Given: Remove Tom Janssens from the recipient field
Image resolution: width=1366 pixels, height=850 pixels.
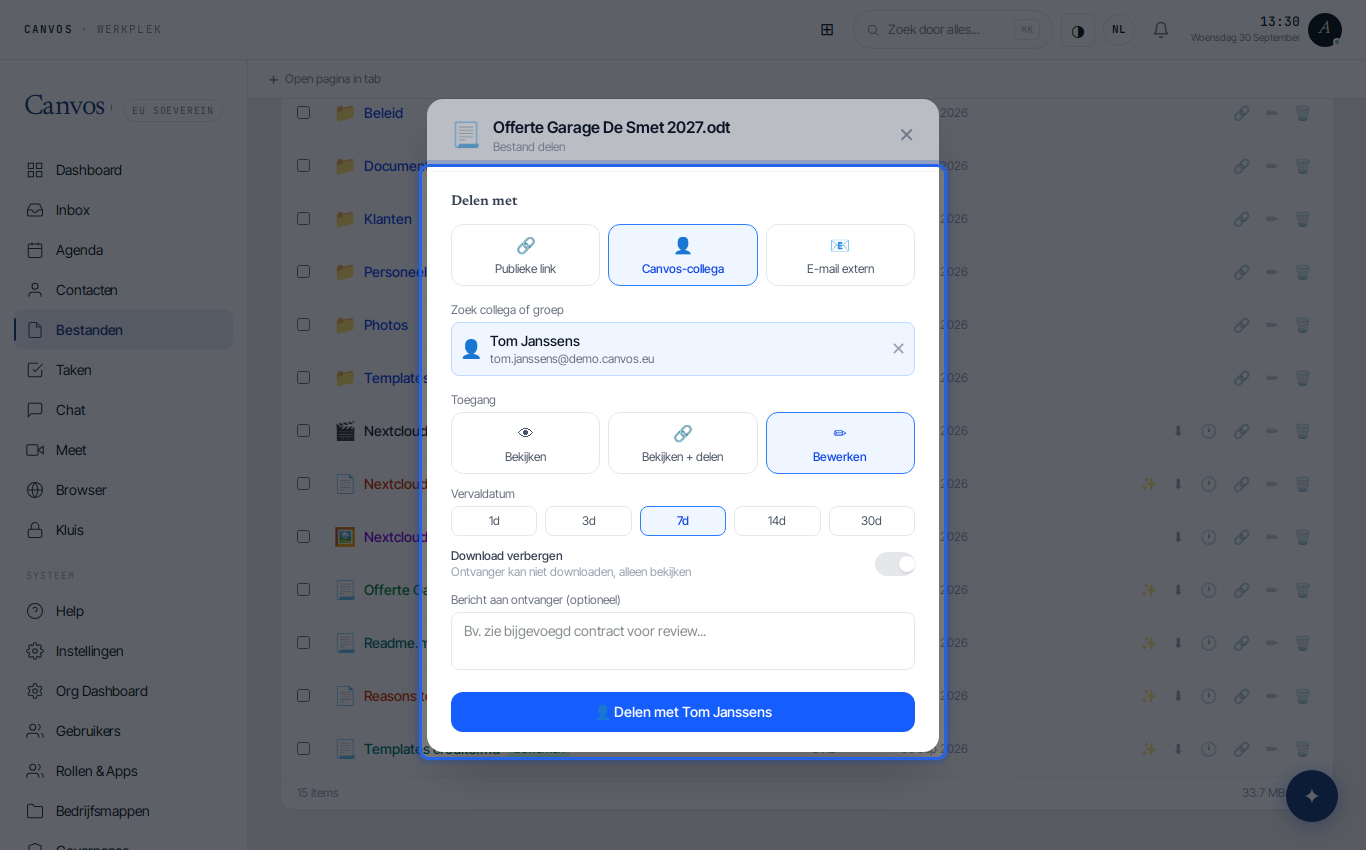Looking at the screenshot, I should pos(898,349).
